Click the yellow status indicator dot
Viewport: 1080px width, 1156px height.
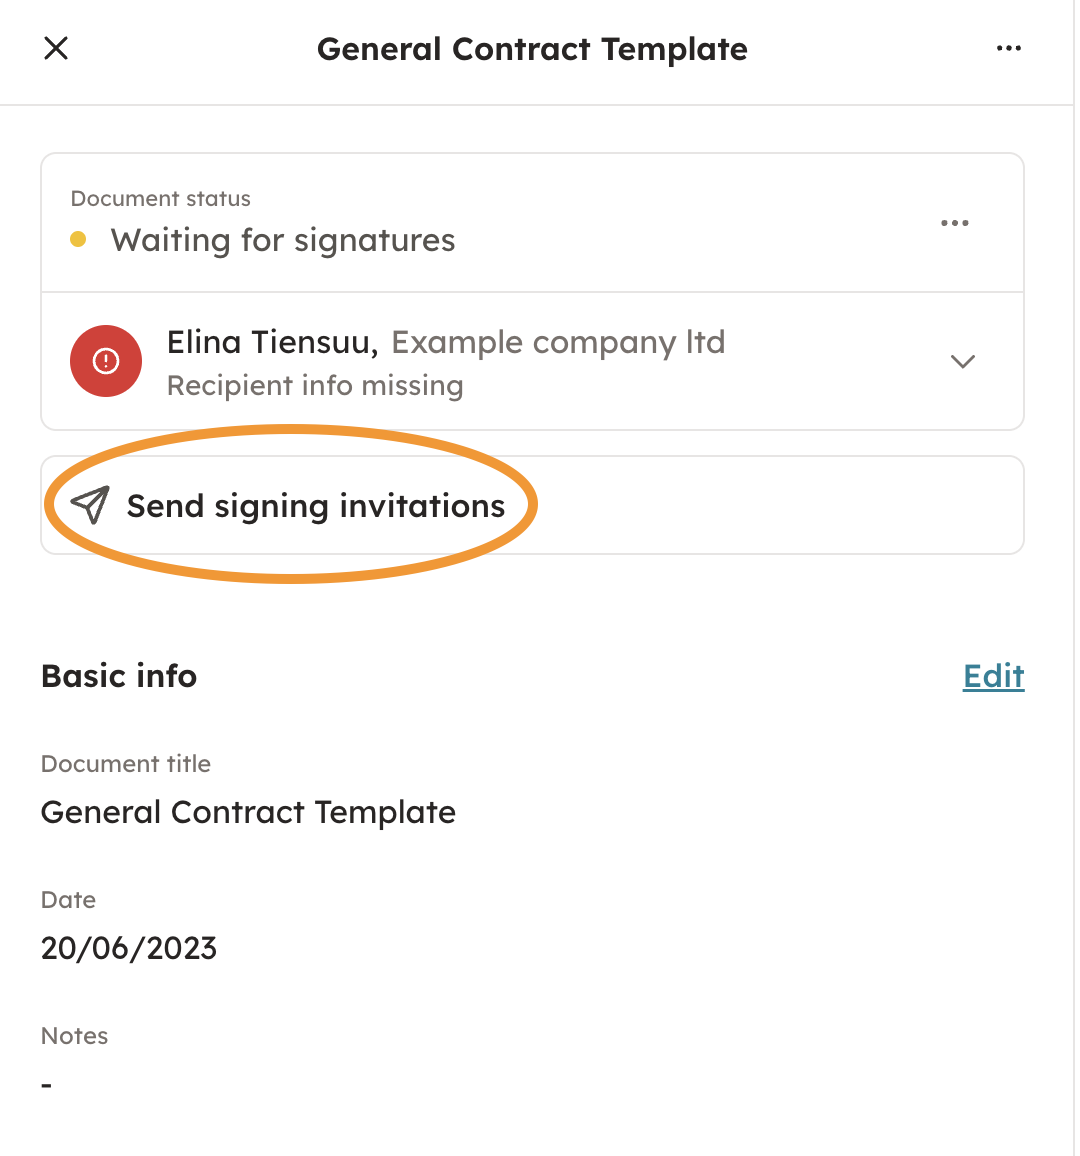pyautogui.click(x=78, y=240)
